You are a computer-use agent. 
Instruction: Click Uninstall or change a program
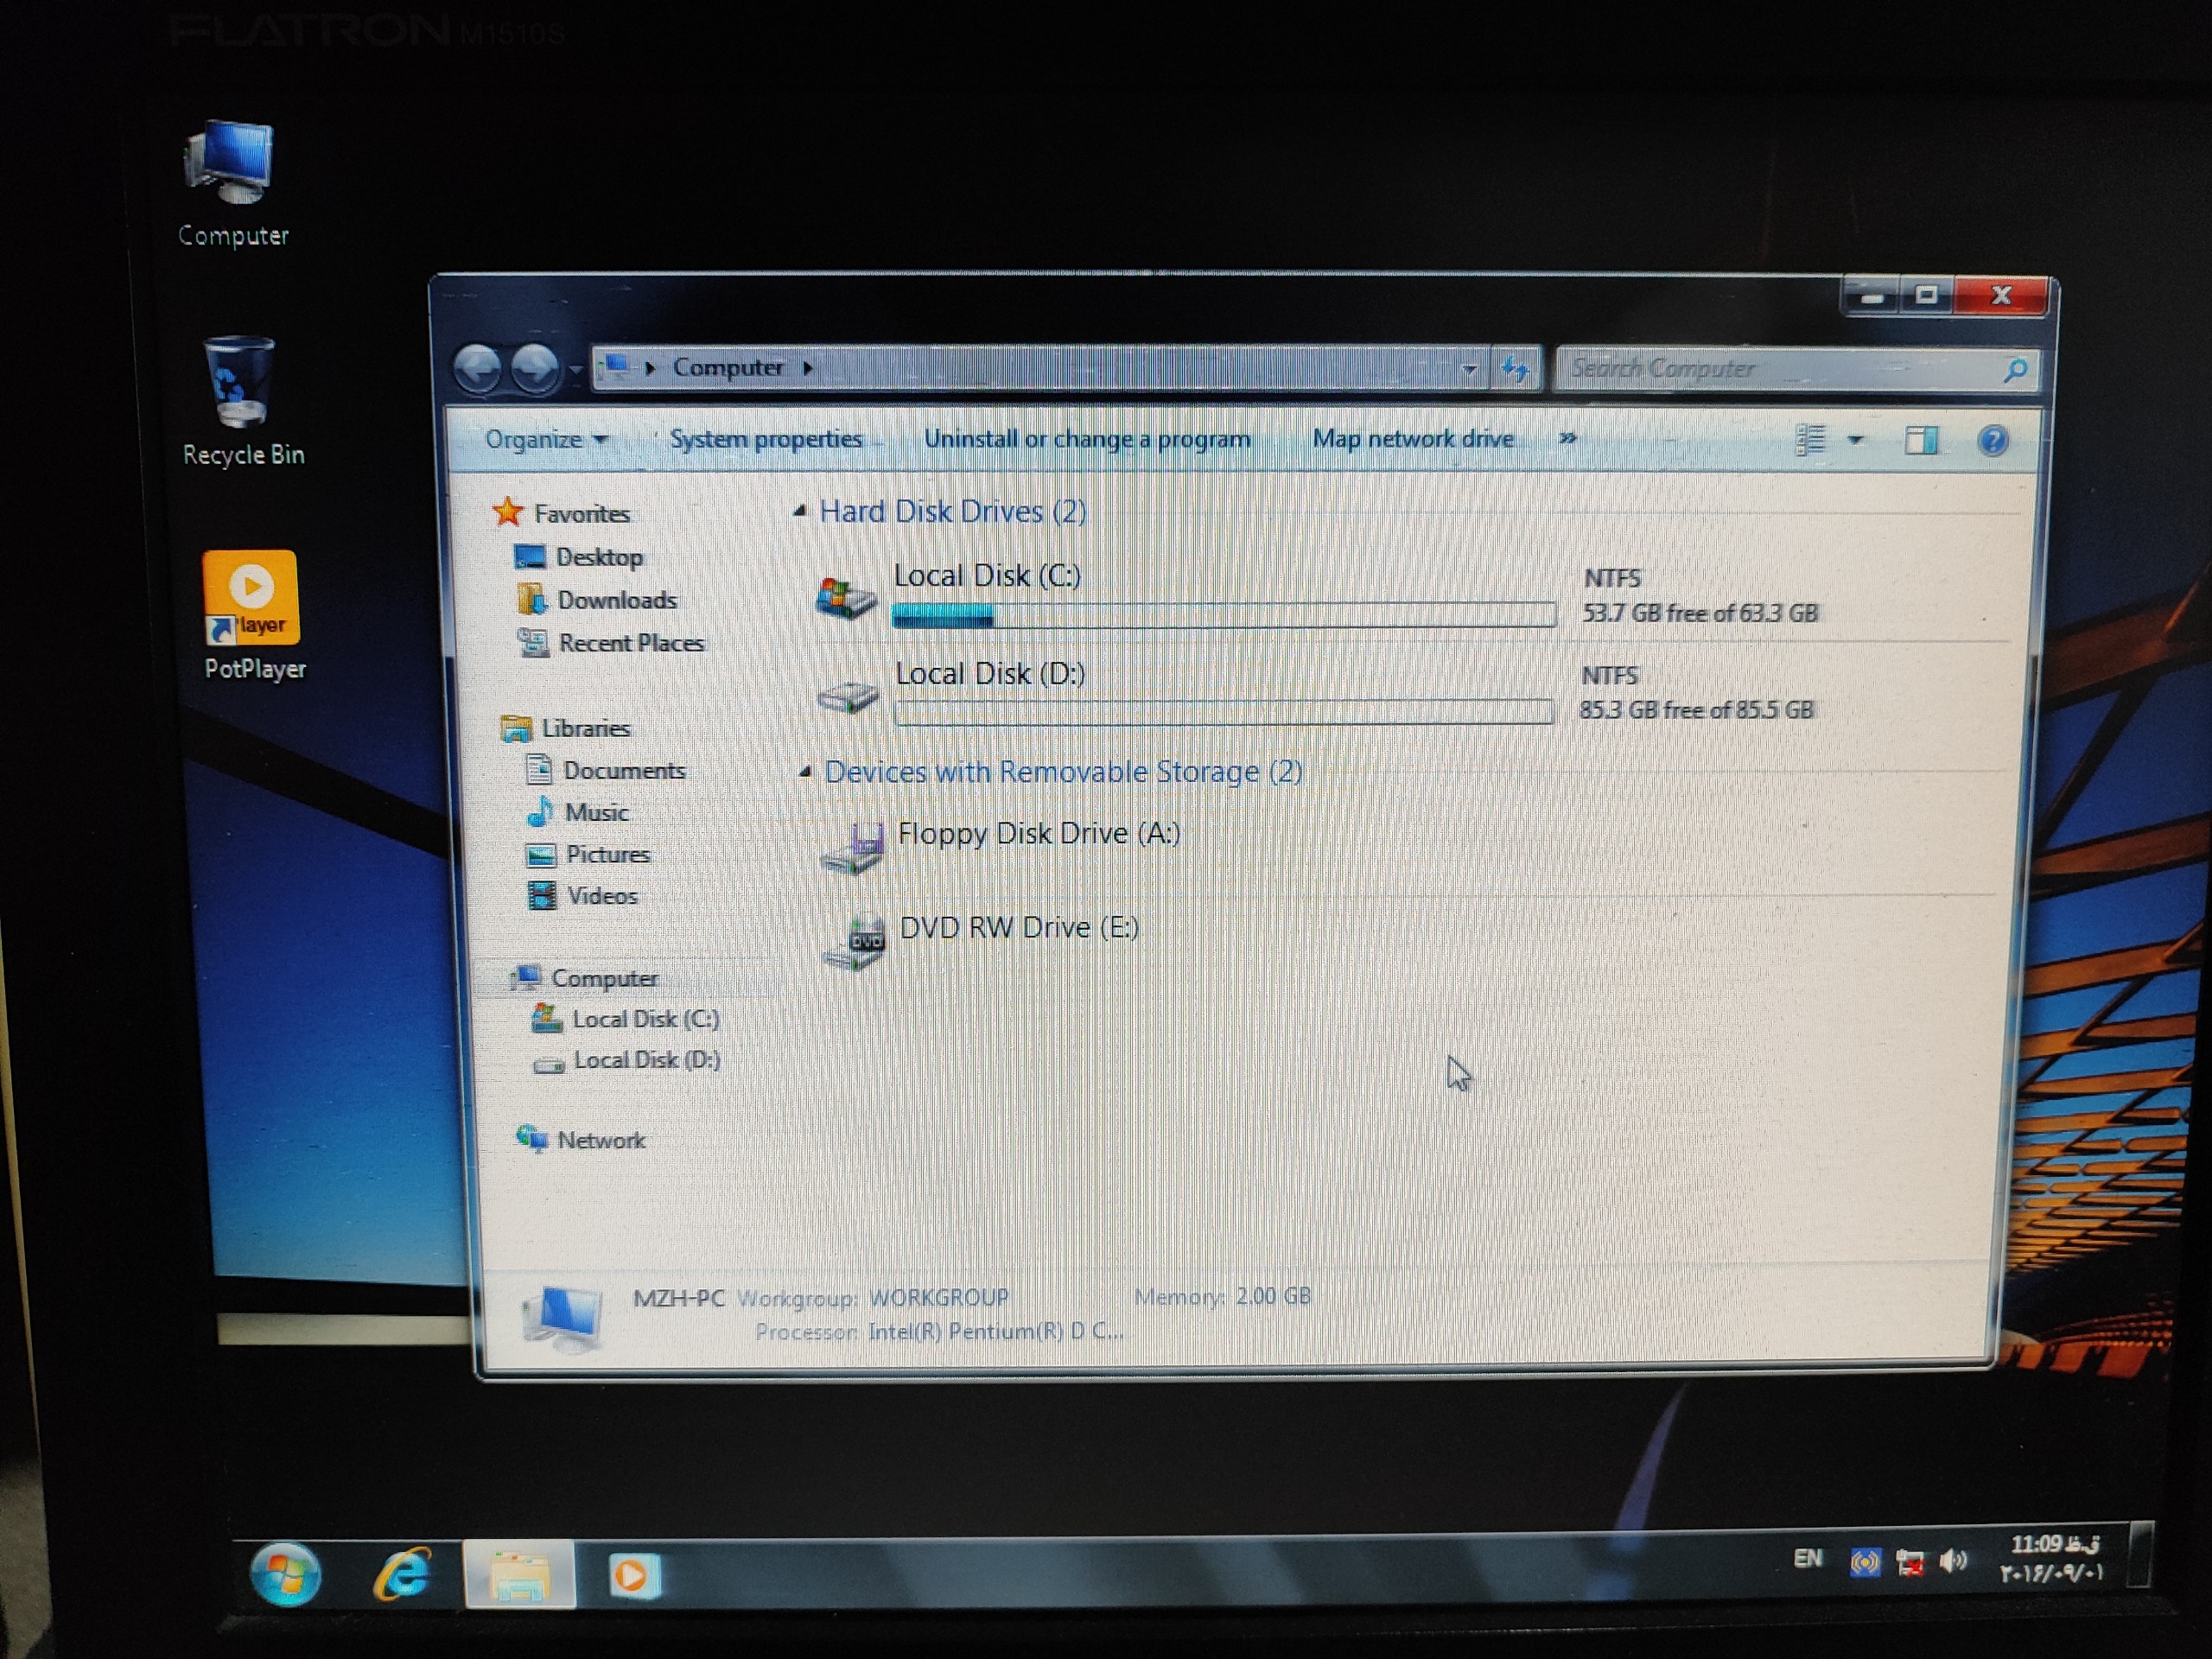click(x=1086, y=439)
